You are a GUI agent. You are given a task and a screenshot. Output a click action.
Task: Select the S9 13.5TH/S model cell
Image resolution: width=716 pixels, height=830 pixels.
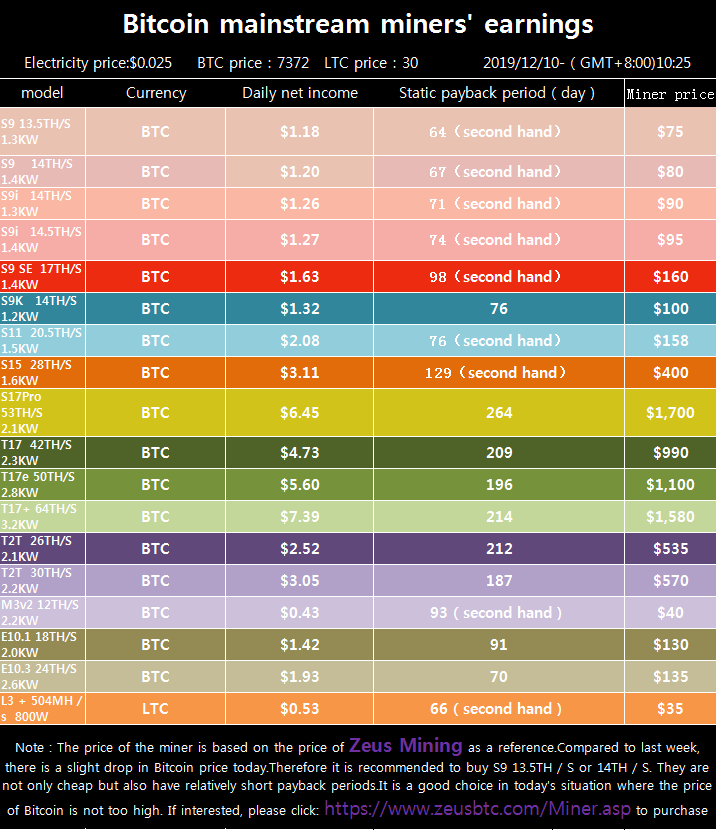coord(42,132)
